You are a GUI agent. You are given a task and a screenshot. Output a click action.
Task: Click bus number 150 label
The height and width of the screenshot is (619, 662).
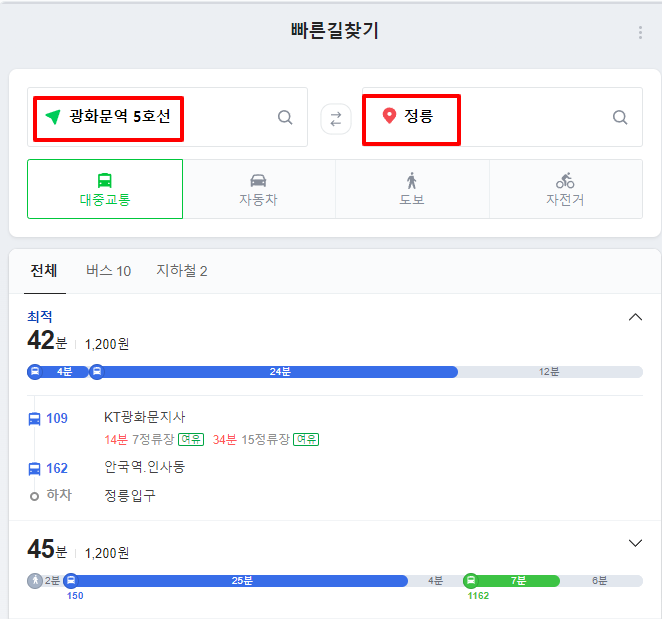tap(75, 596)
